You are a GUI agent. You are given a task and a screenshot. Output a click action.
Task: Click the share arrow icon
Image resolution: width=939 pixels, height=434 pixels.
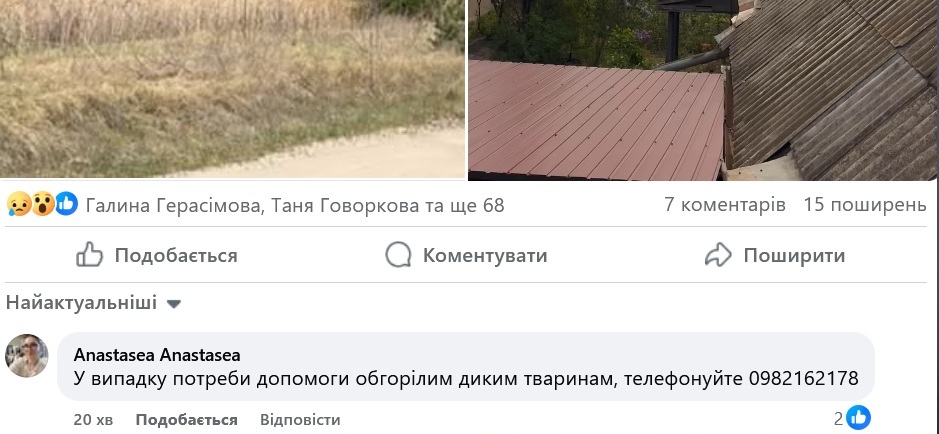point(718,255)
